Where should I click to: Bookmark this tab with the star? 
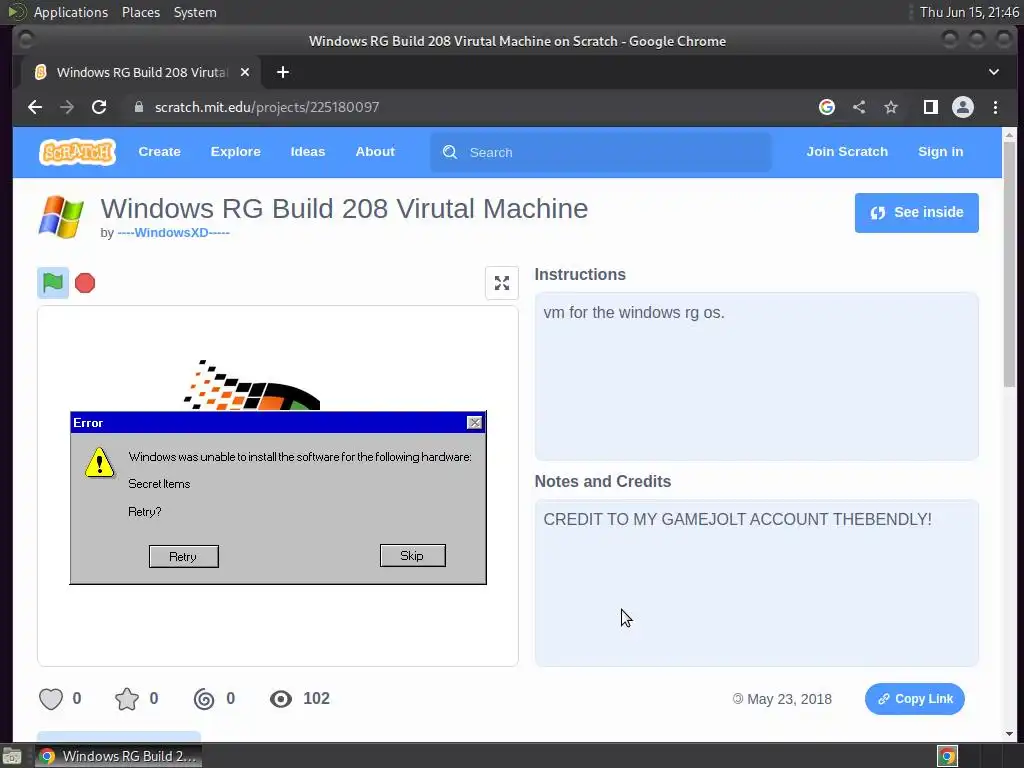[x=891, y=107]
